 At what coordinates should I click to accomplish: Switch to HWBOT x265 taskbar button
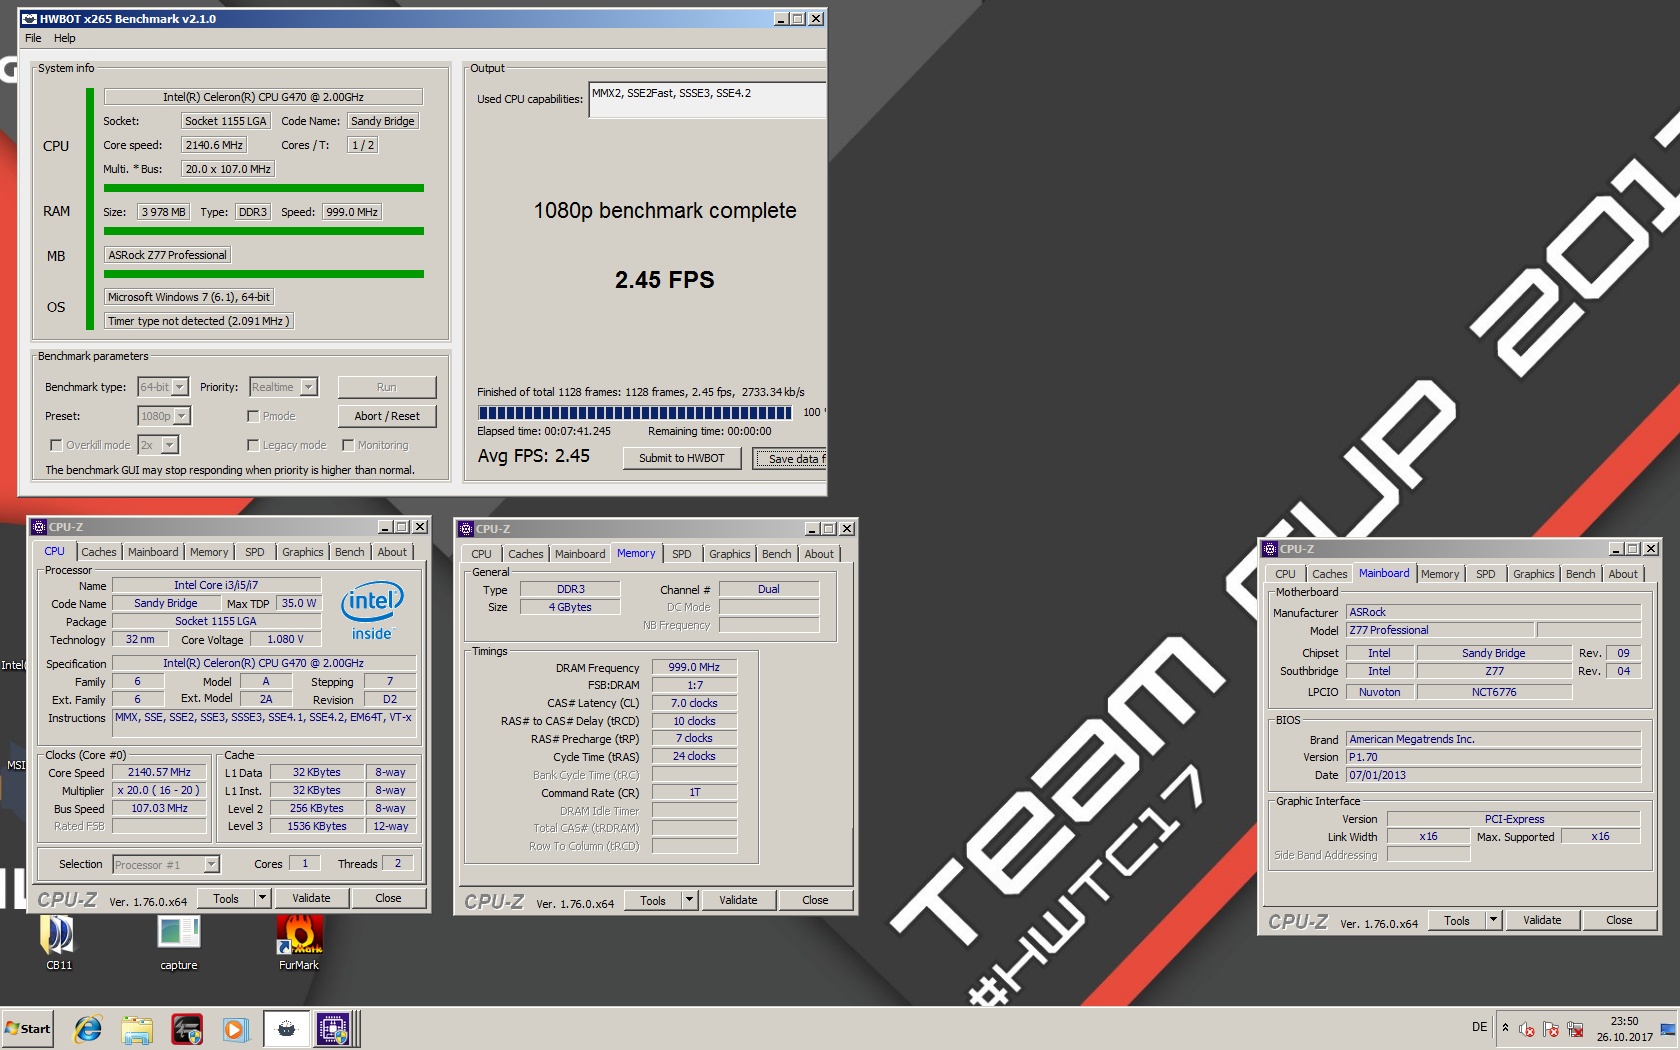[x=286, y=1028]
